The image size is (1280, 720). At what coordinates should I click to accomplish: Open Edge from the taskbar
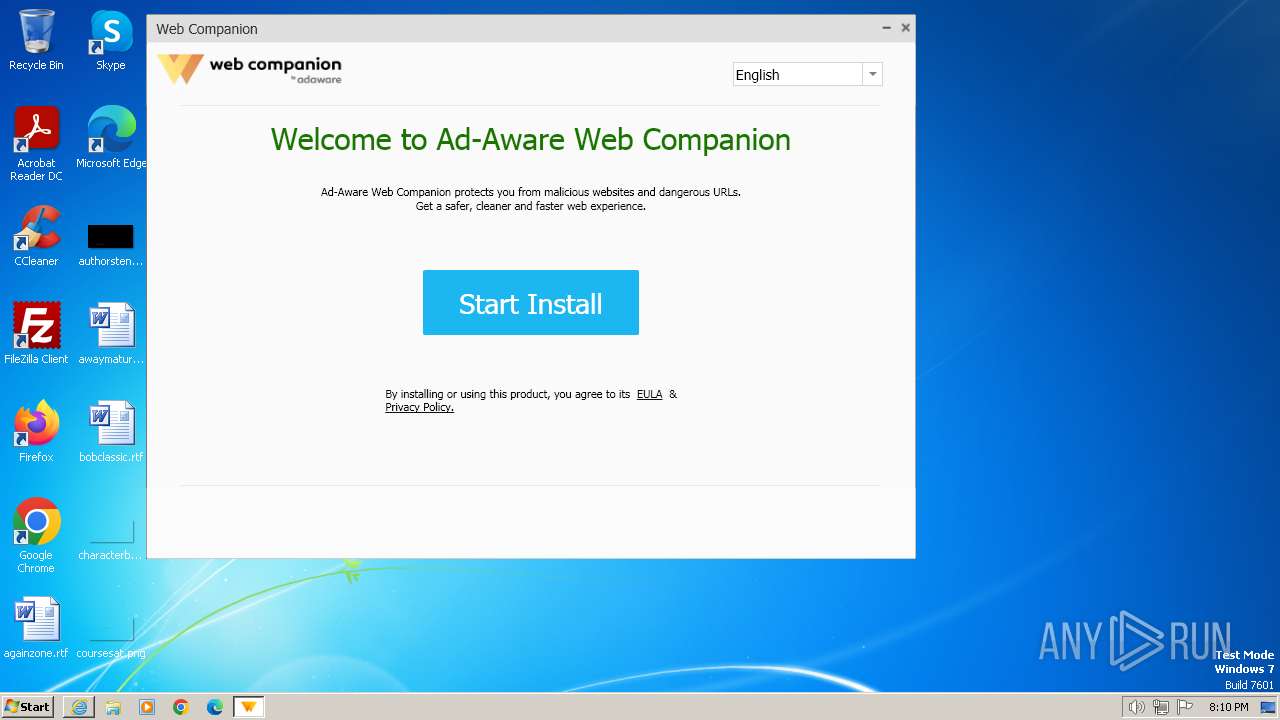[x=215, y=707]
